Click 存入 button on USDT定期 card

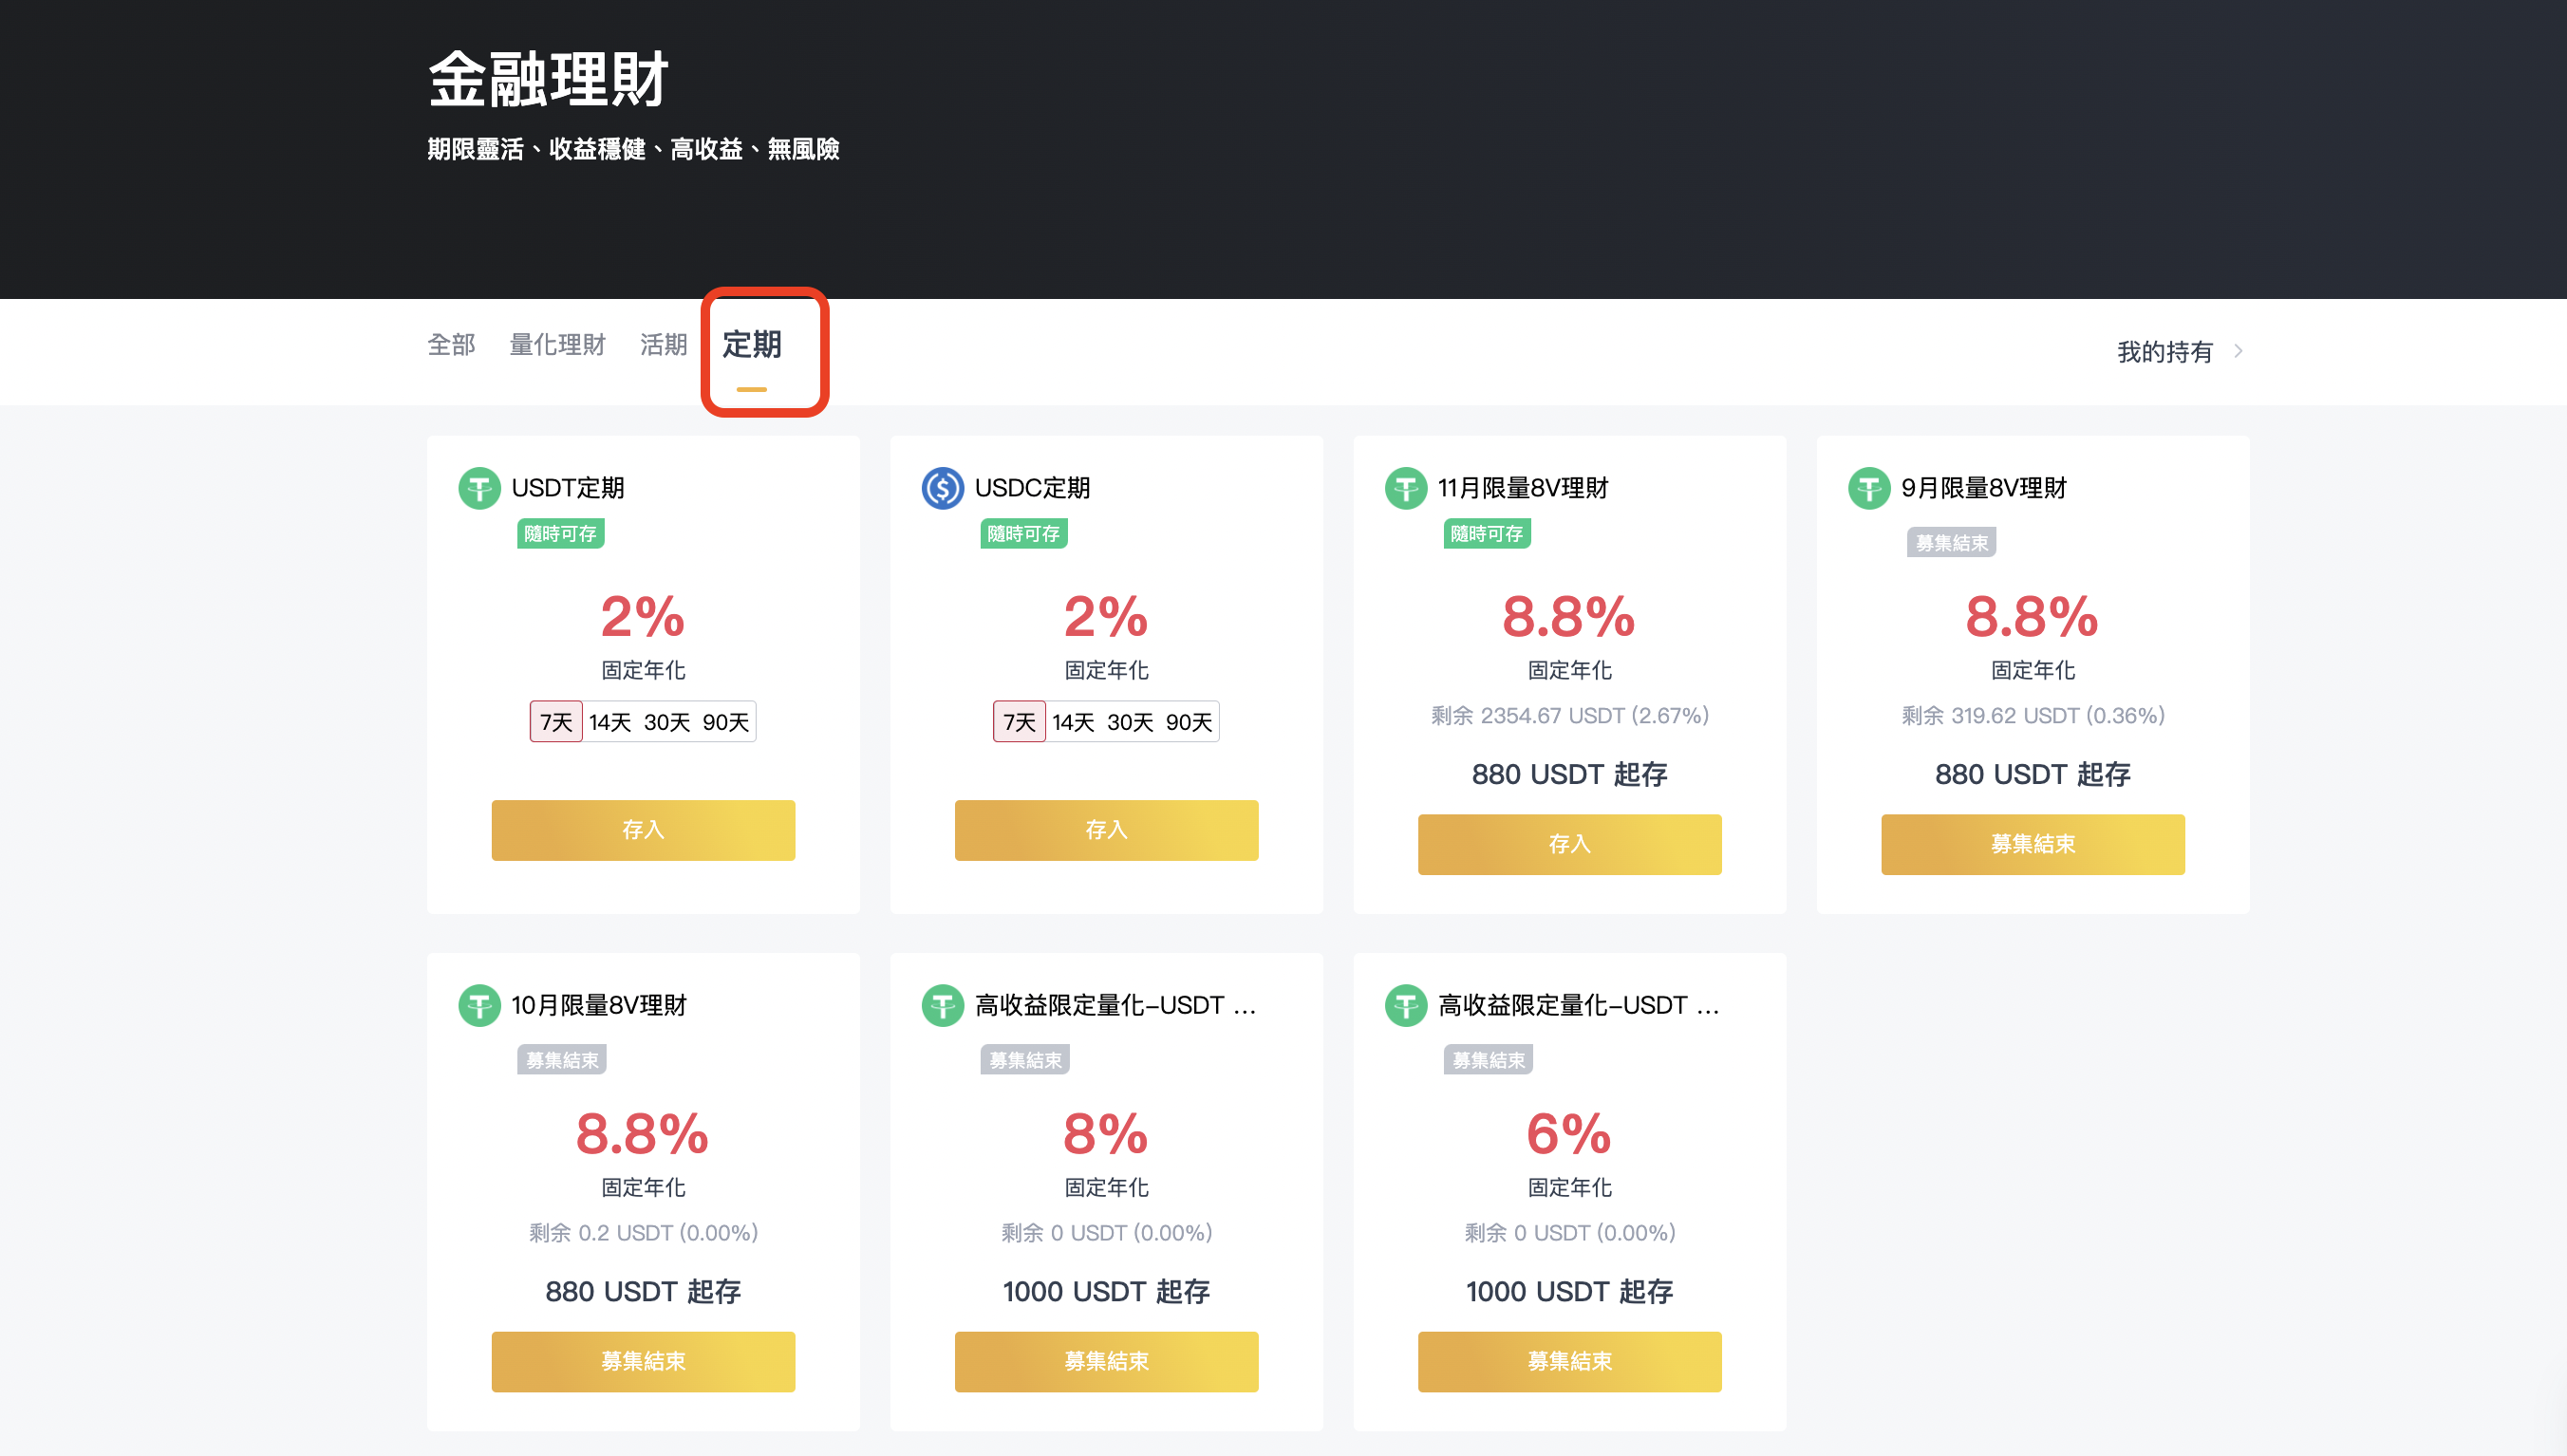(x=643, y=830)
